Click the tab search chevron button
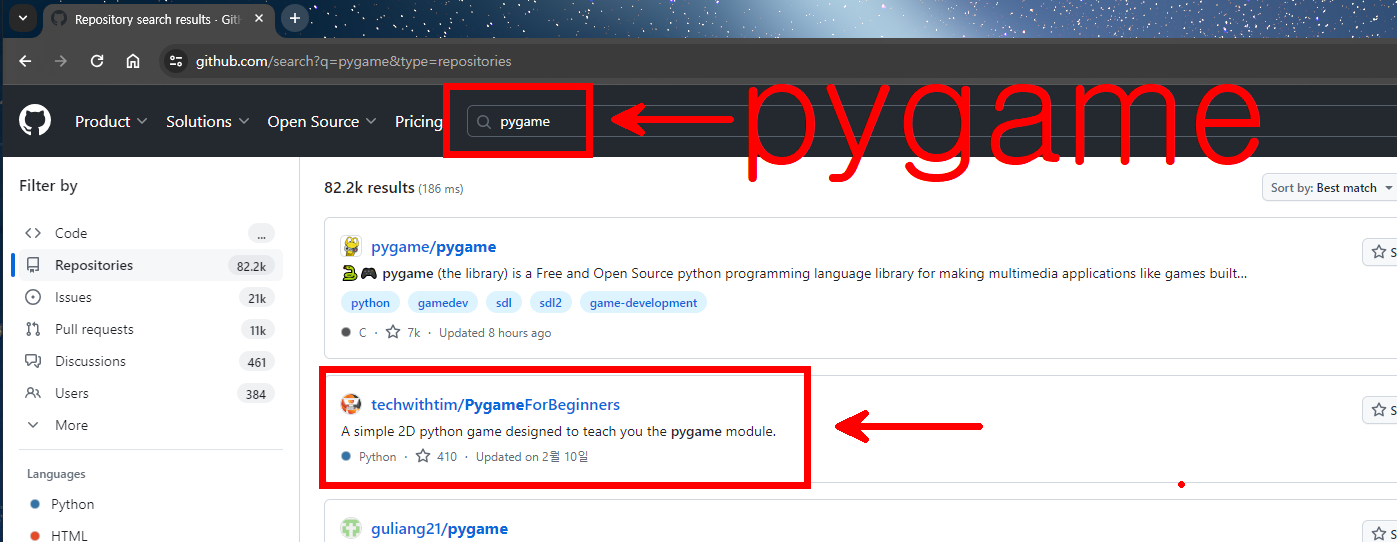 tap(21, 18)
